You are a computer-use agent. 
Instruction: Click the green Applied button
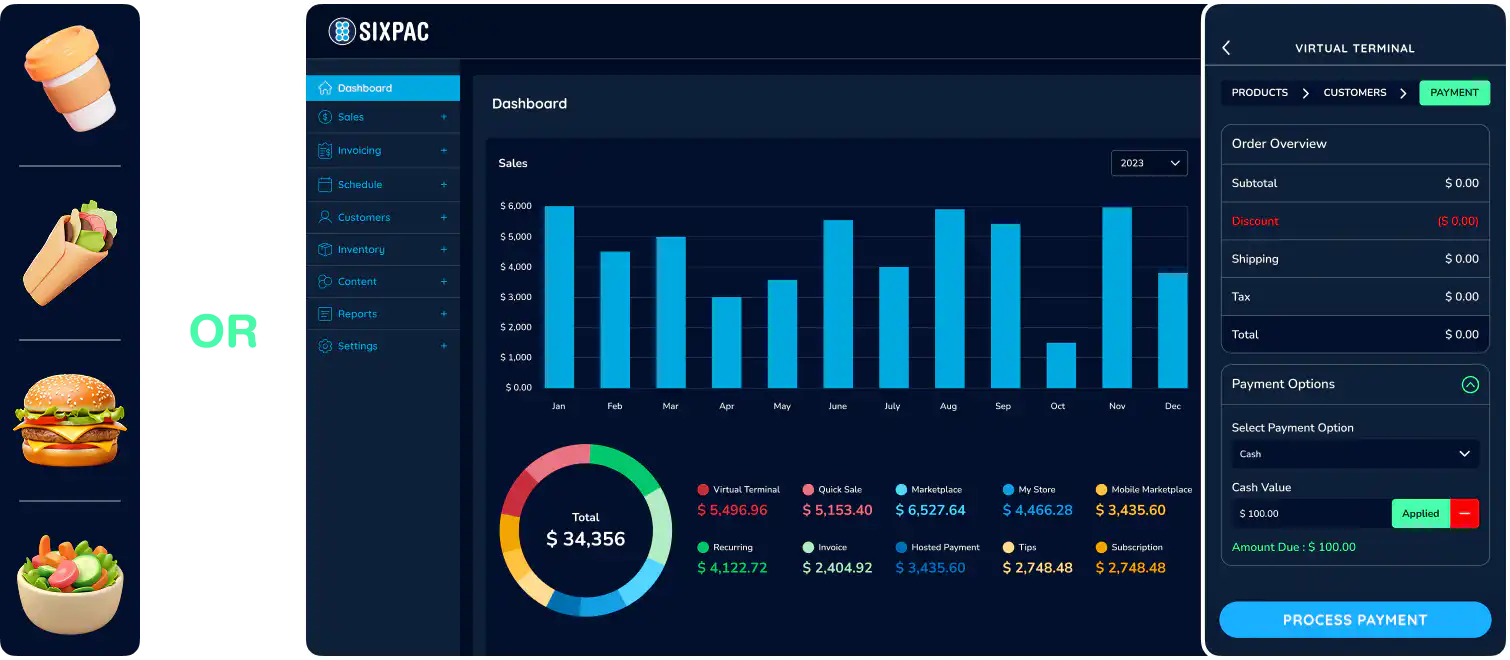coord(1420,513)
